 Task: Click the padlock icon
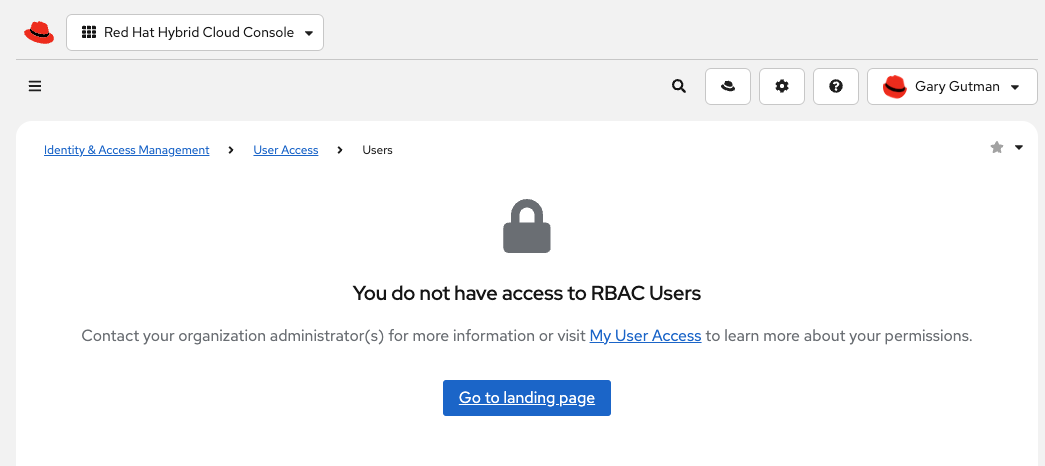[527, 227]
